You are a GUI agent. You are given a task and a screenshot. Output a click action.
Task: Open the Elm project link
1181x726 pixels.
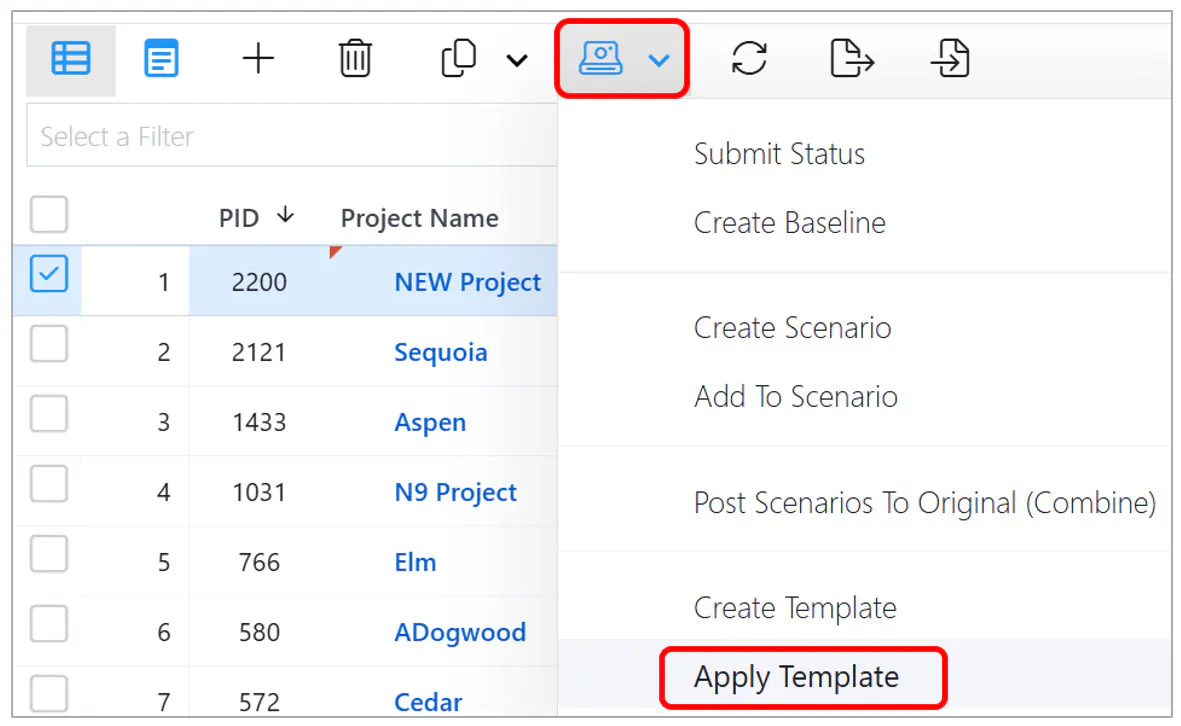(415, 562)
